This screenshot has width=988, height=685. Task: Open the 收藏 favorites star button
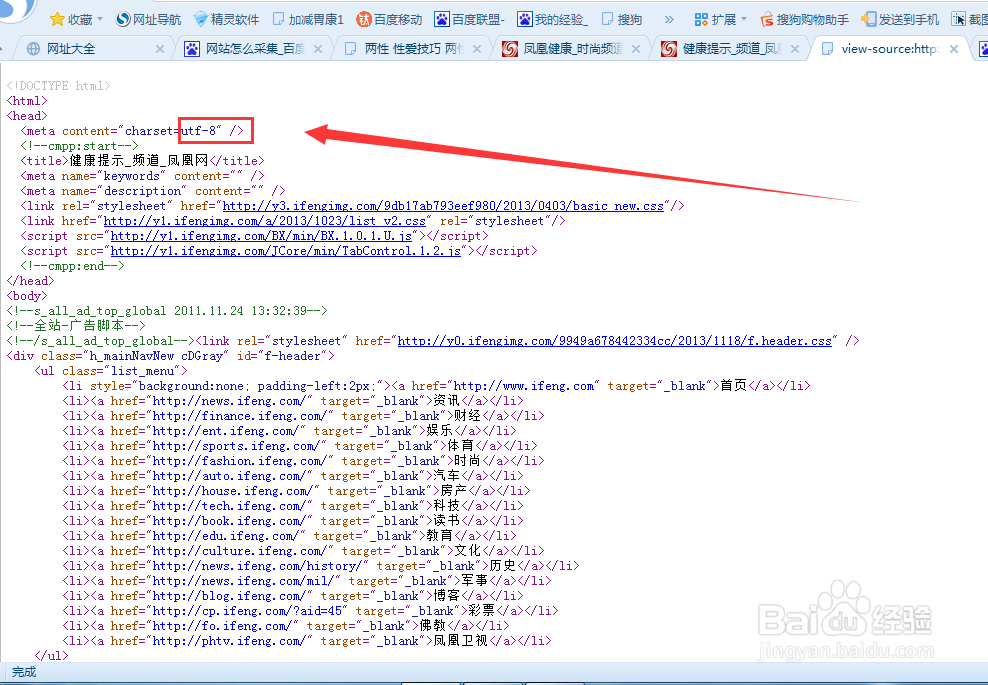click(x=71, y=20)
